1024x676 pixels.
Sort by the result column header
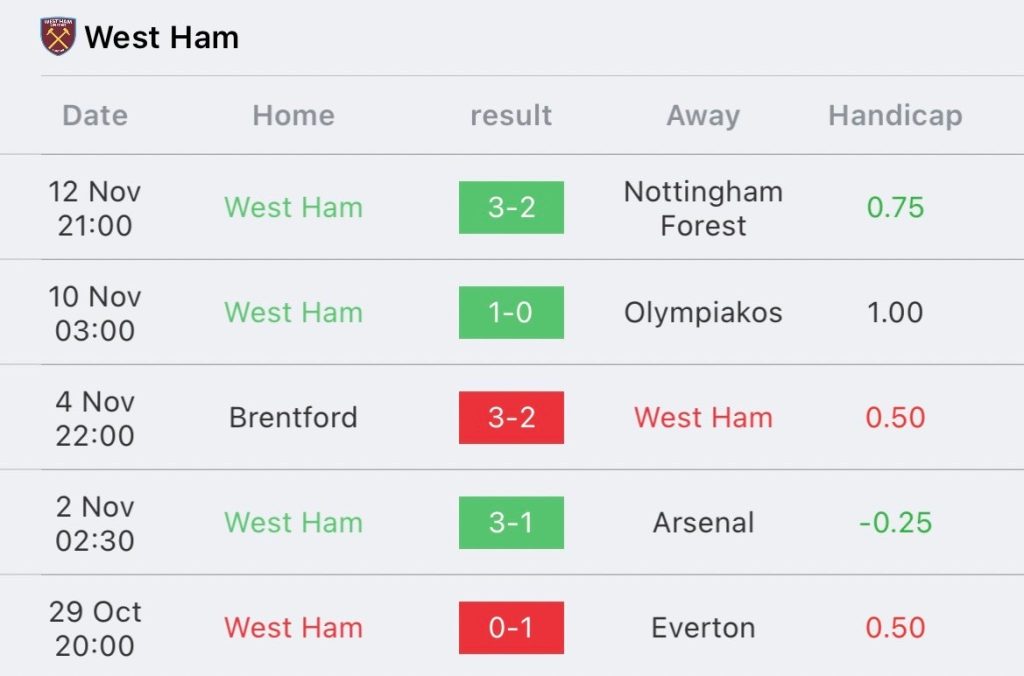(x=511, y=116)
